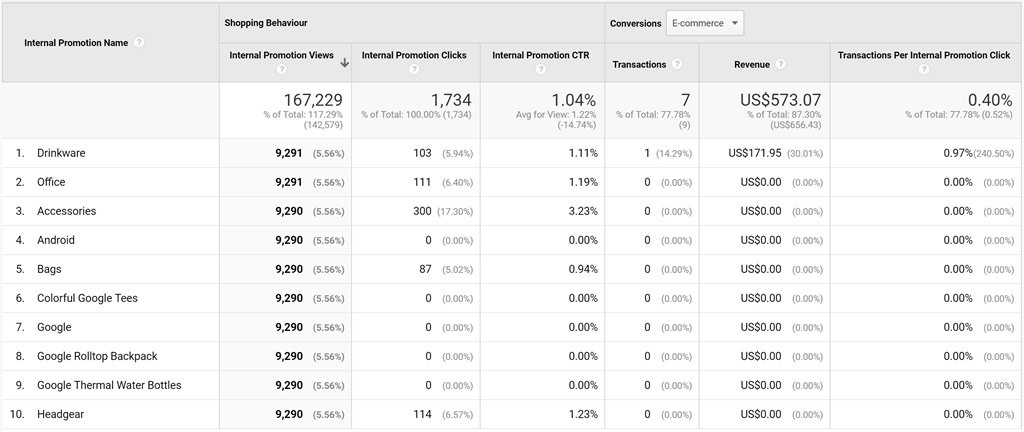Click Bags clicks value 87
This screenshot has width=1024, height=432.
pos(425,269)
